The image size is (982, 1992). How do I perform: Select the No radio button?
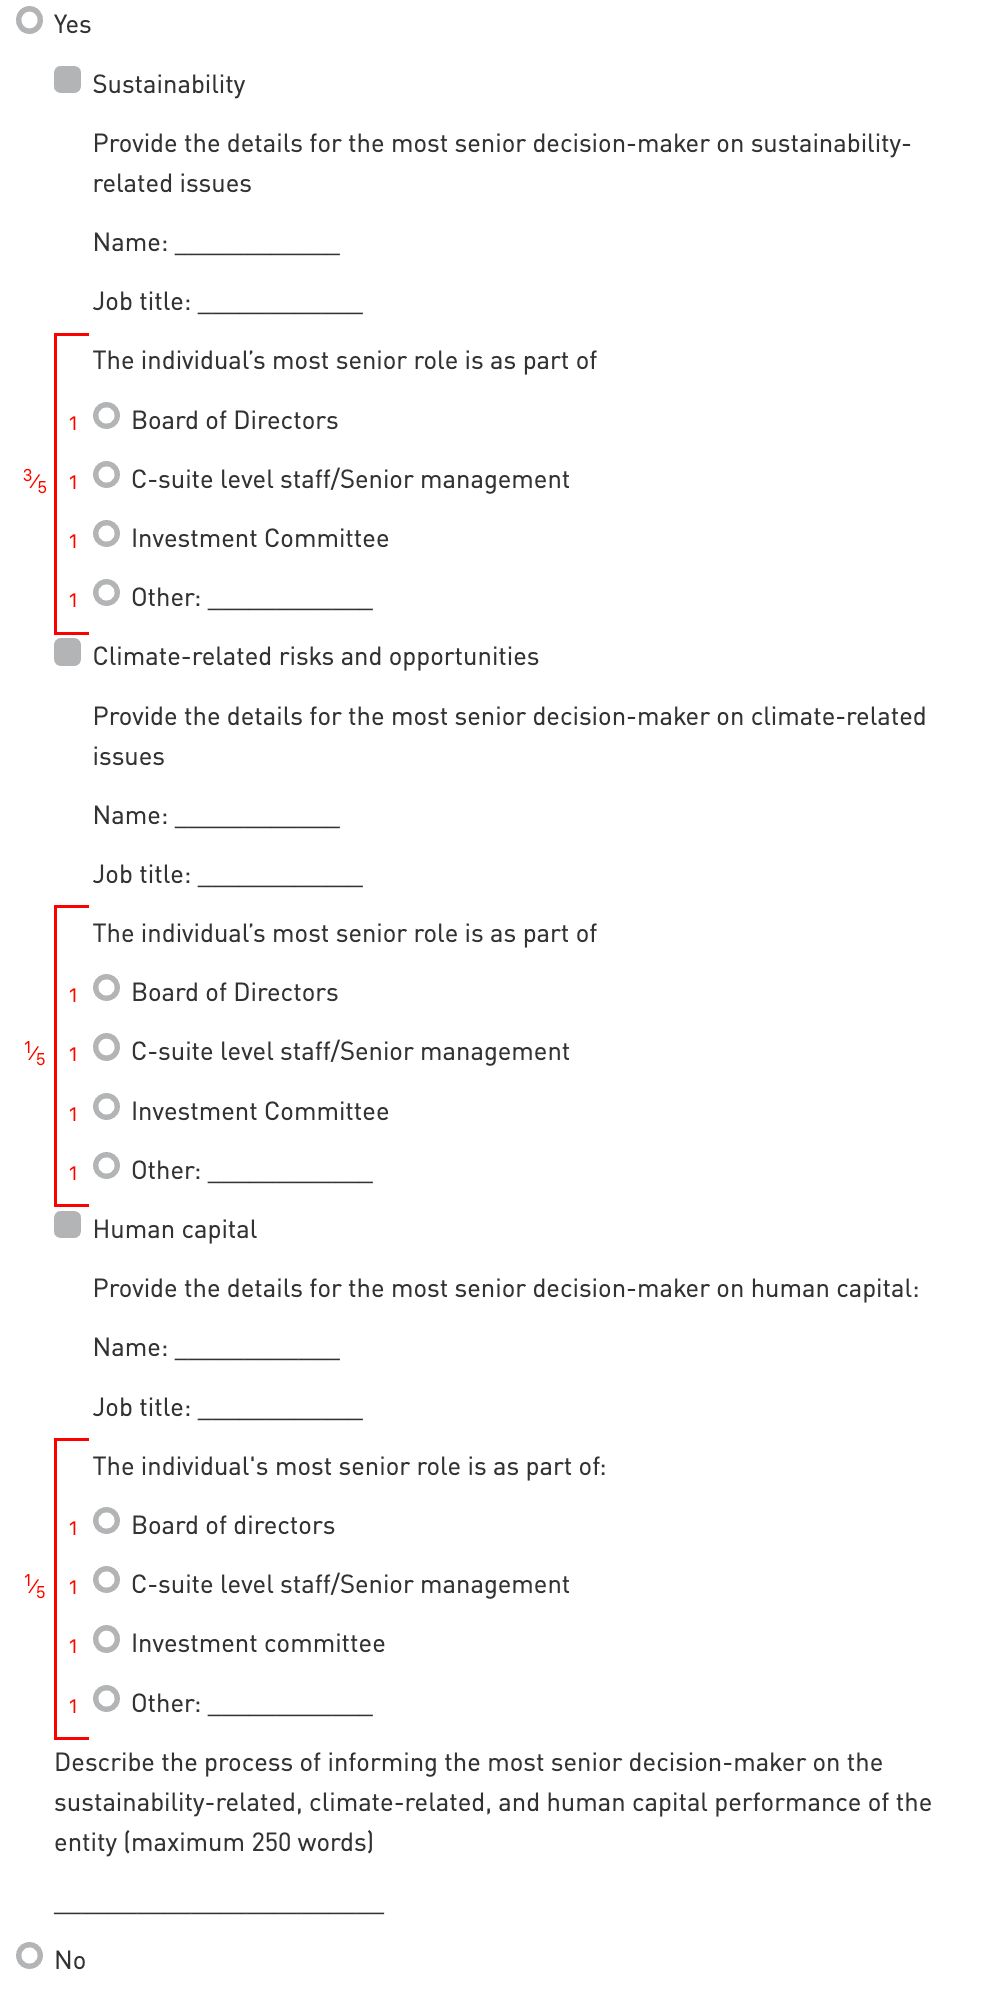coord(30,1956)
